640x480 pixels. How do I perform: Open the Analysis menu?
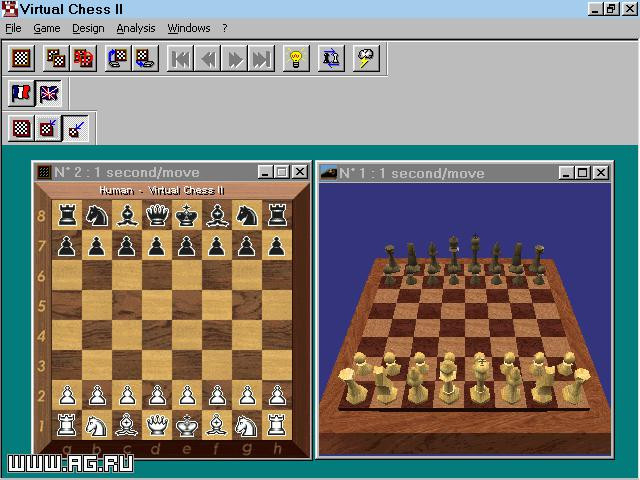coord(136,28)
